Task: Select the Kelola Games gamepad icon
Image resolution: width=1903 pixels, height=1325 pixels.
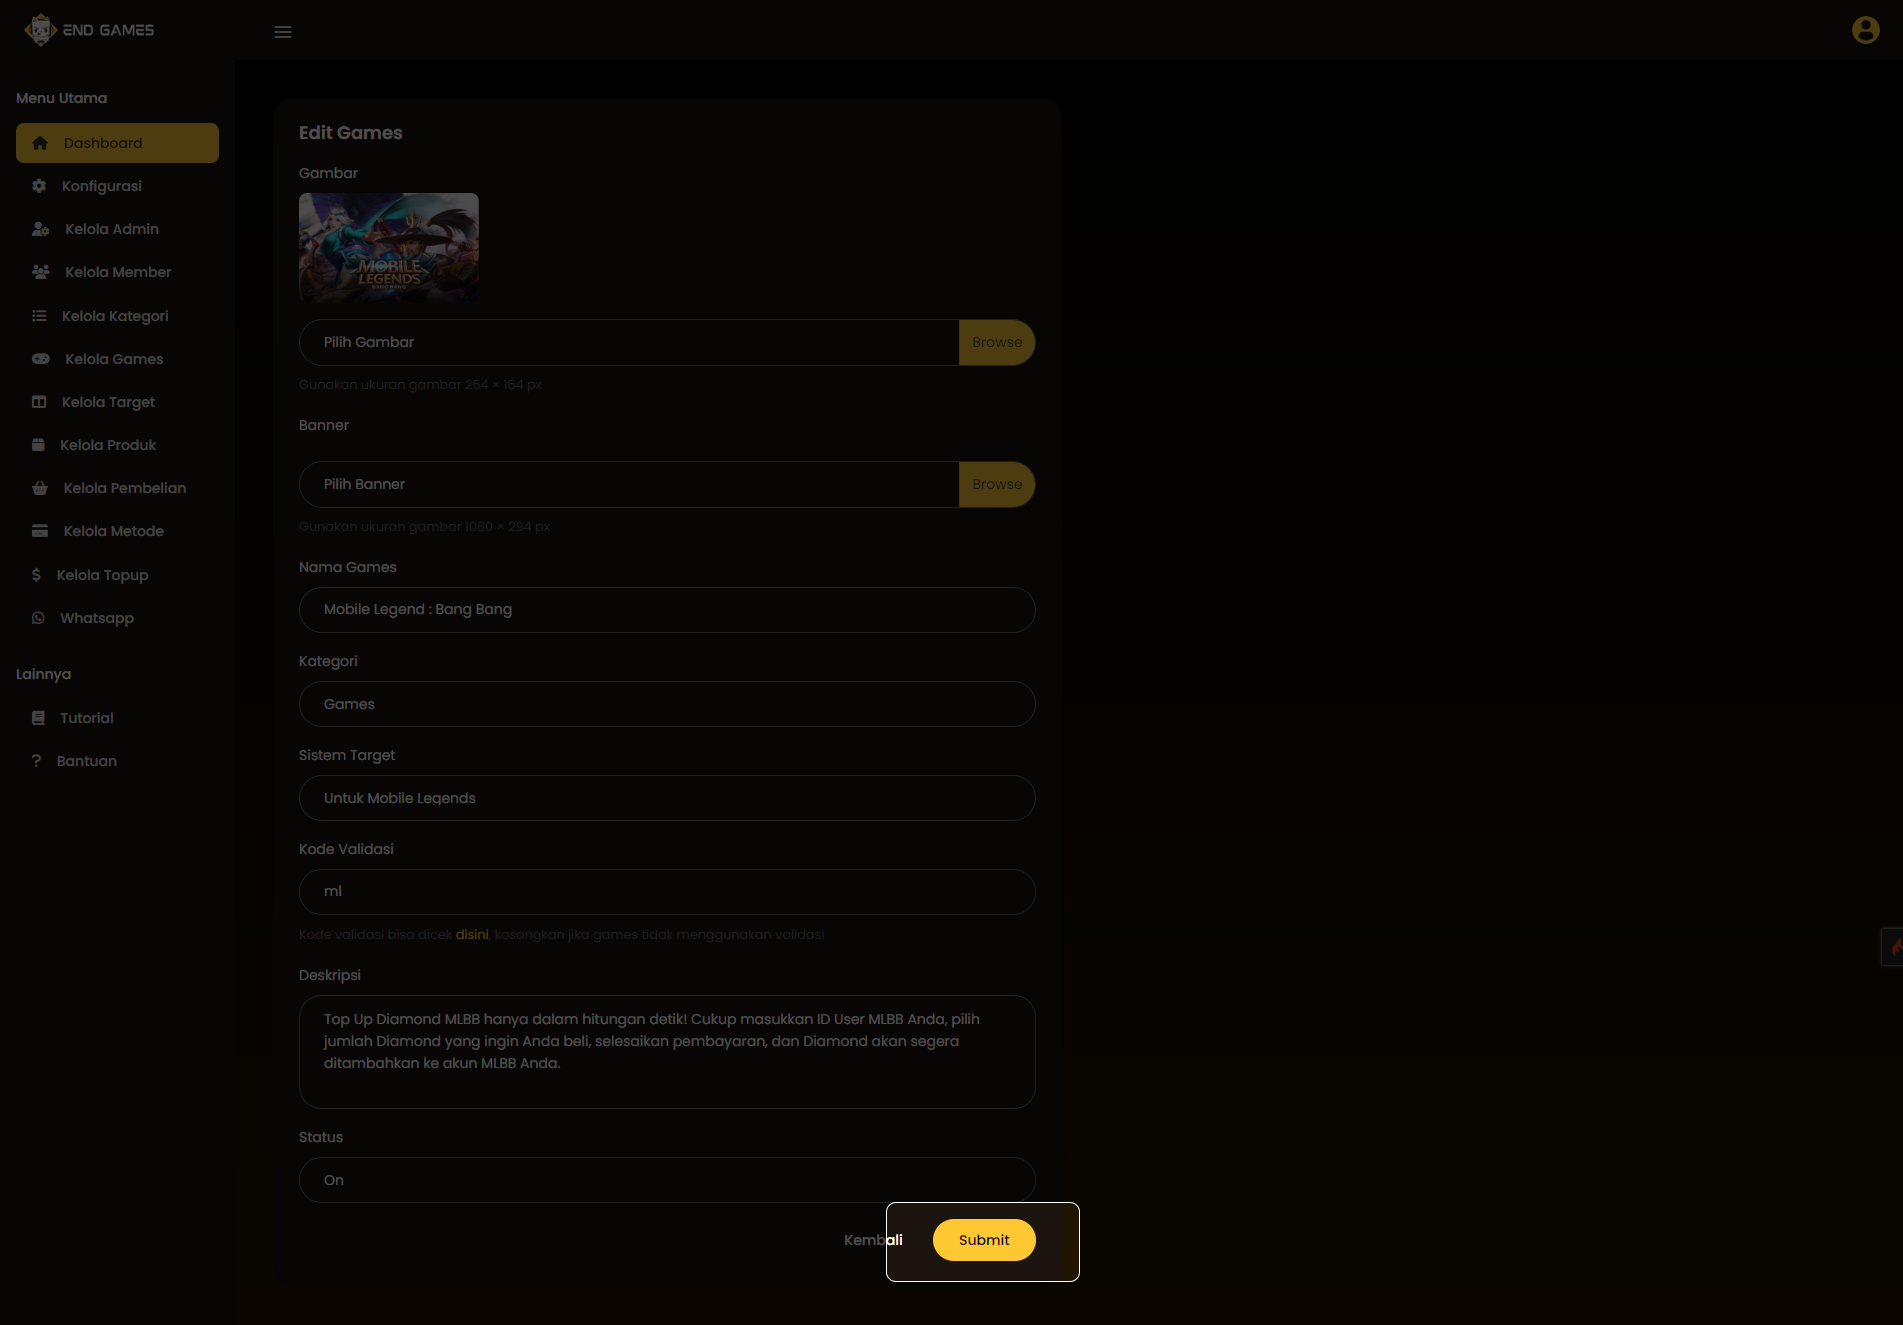Action: (41, 359)
